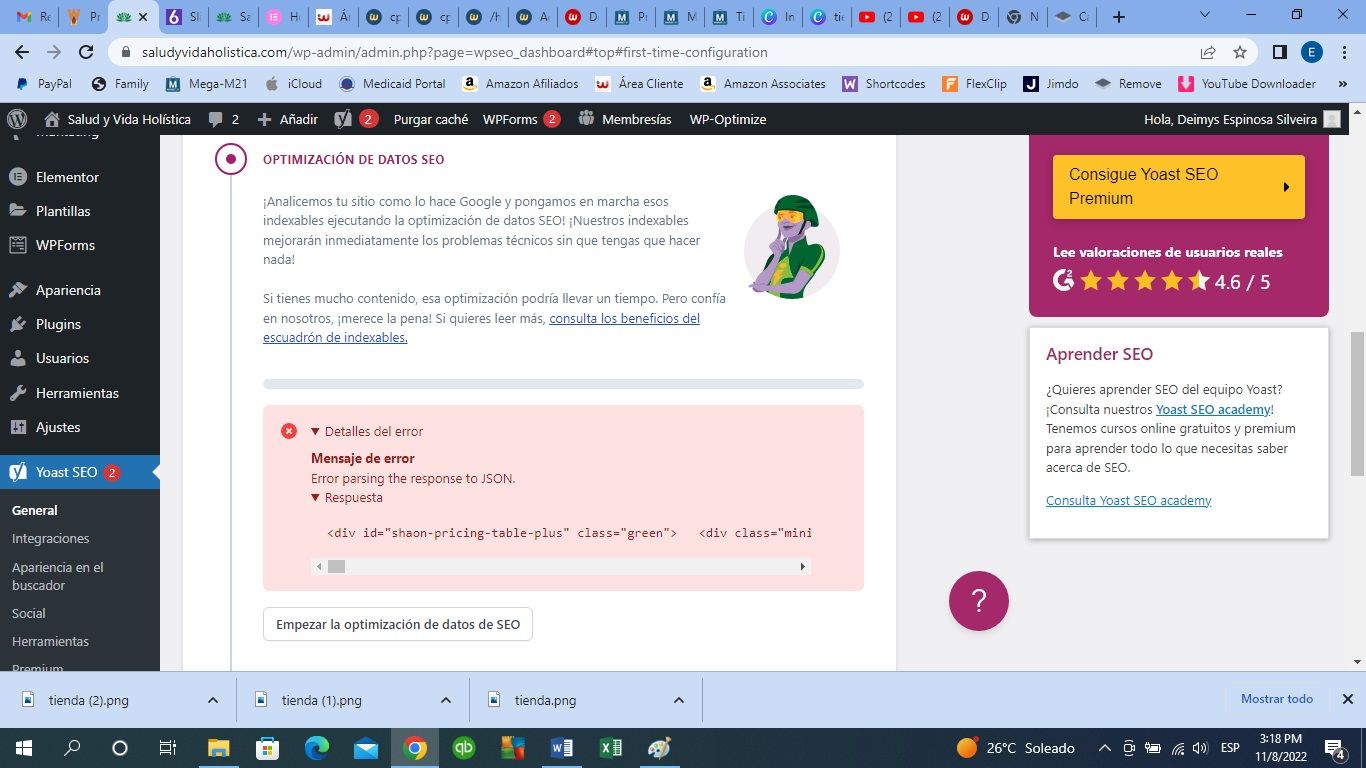Open the tienda (2).png downloaded file
The height and width of the screenshot is (768, 1366).
(x=88, y=700)
